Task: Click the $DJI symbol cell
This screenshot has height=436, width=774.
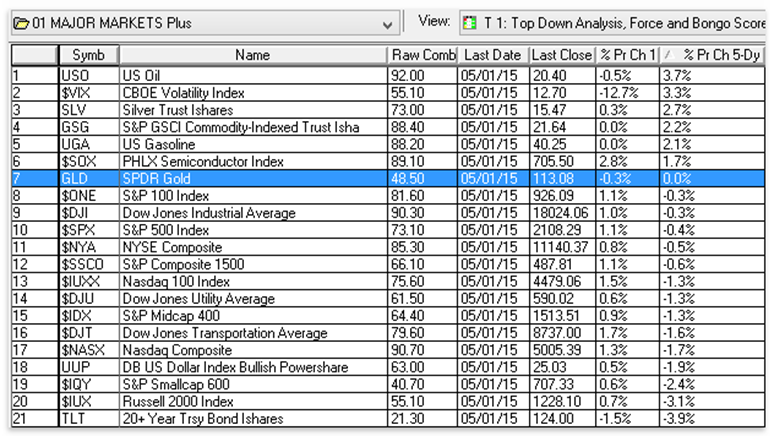Action: pos(89,213)
